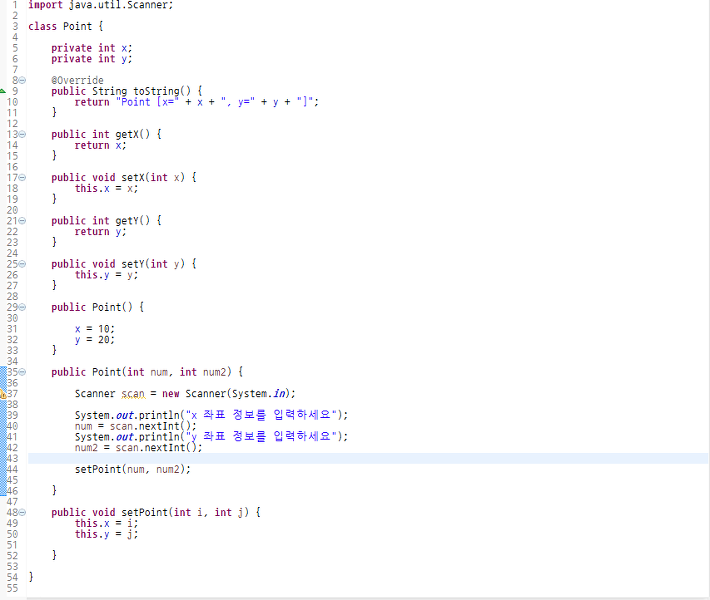Collapse setPoint method fold at line 48
The width and height of the screenshot is (710, 600).
pos(22,512)
